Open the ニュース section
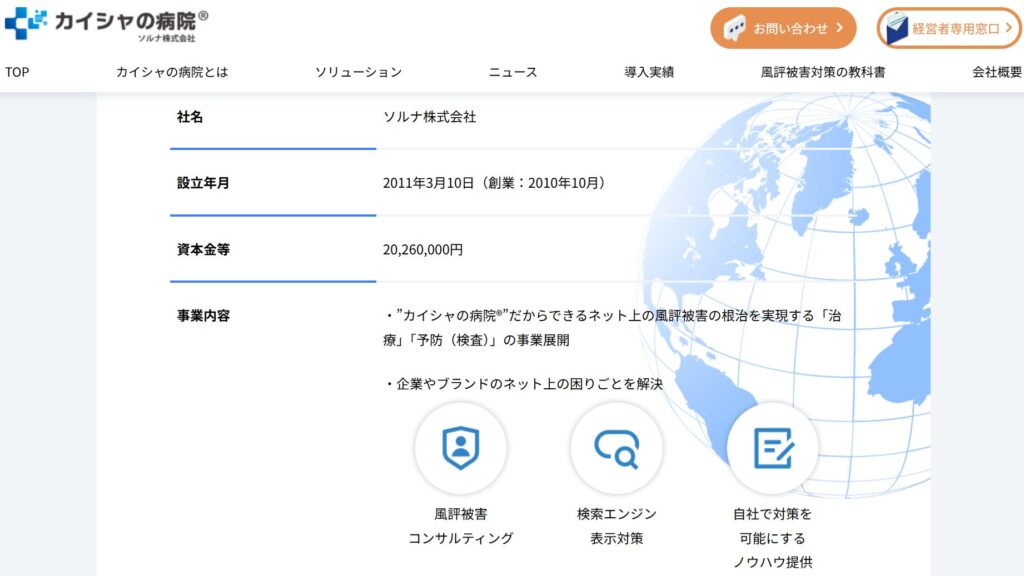This screenshot has width=1024, height=576. (513, 72)
